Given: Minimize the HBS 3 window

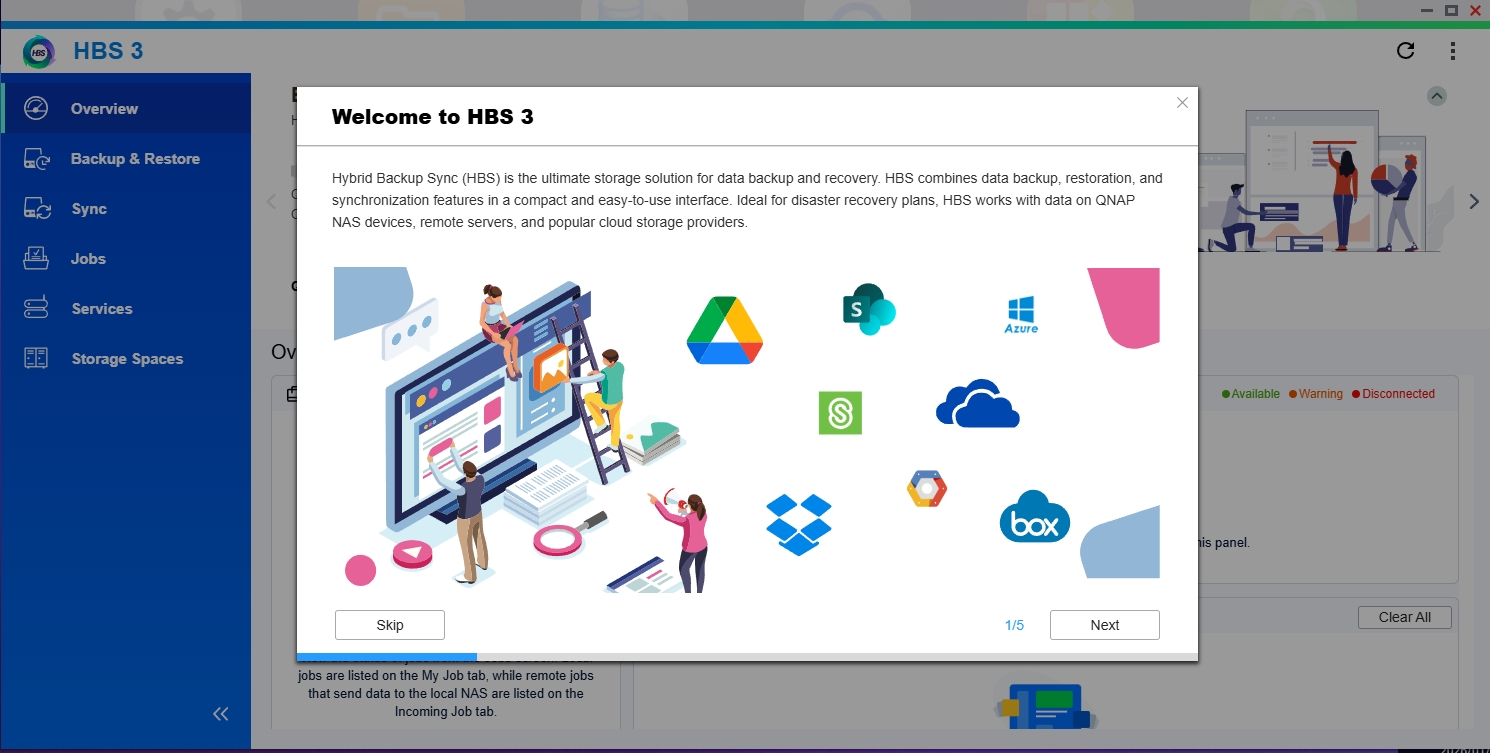Looking at the screenshot, I should coord(1427,10).
